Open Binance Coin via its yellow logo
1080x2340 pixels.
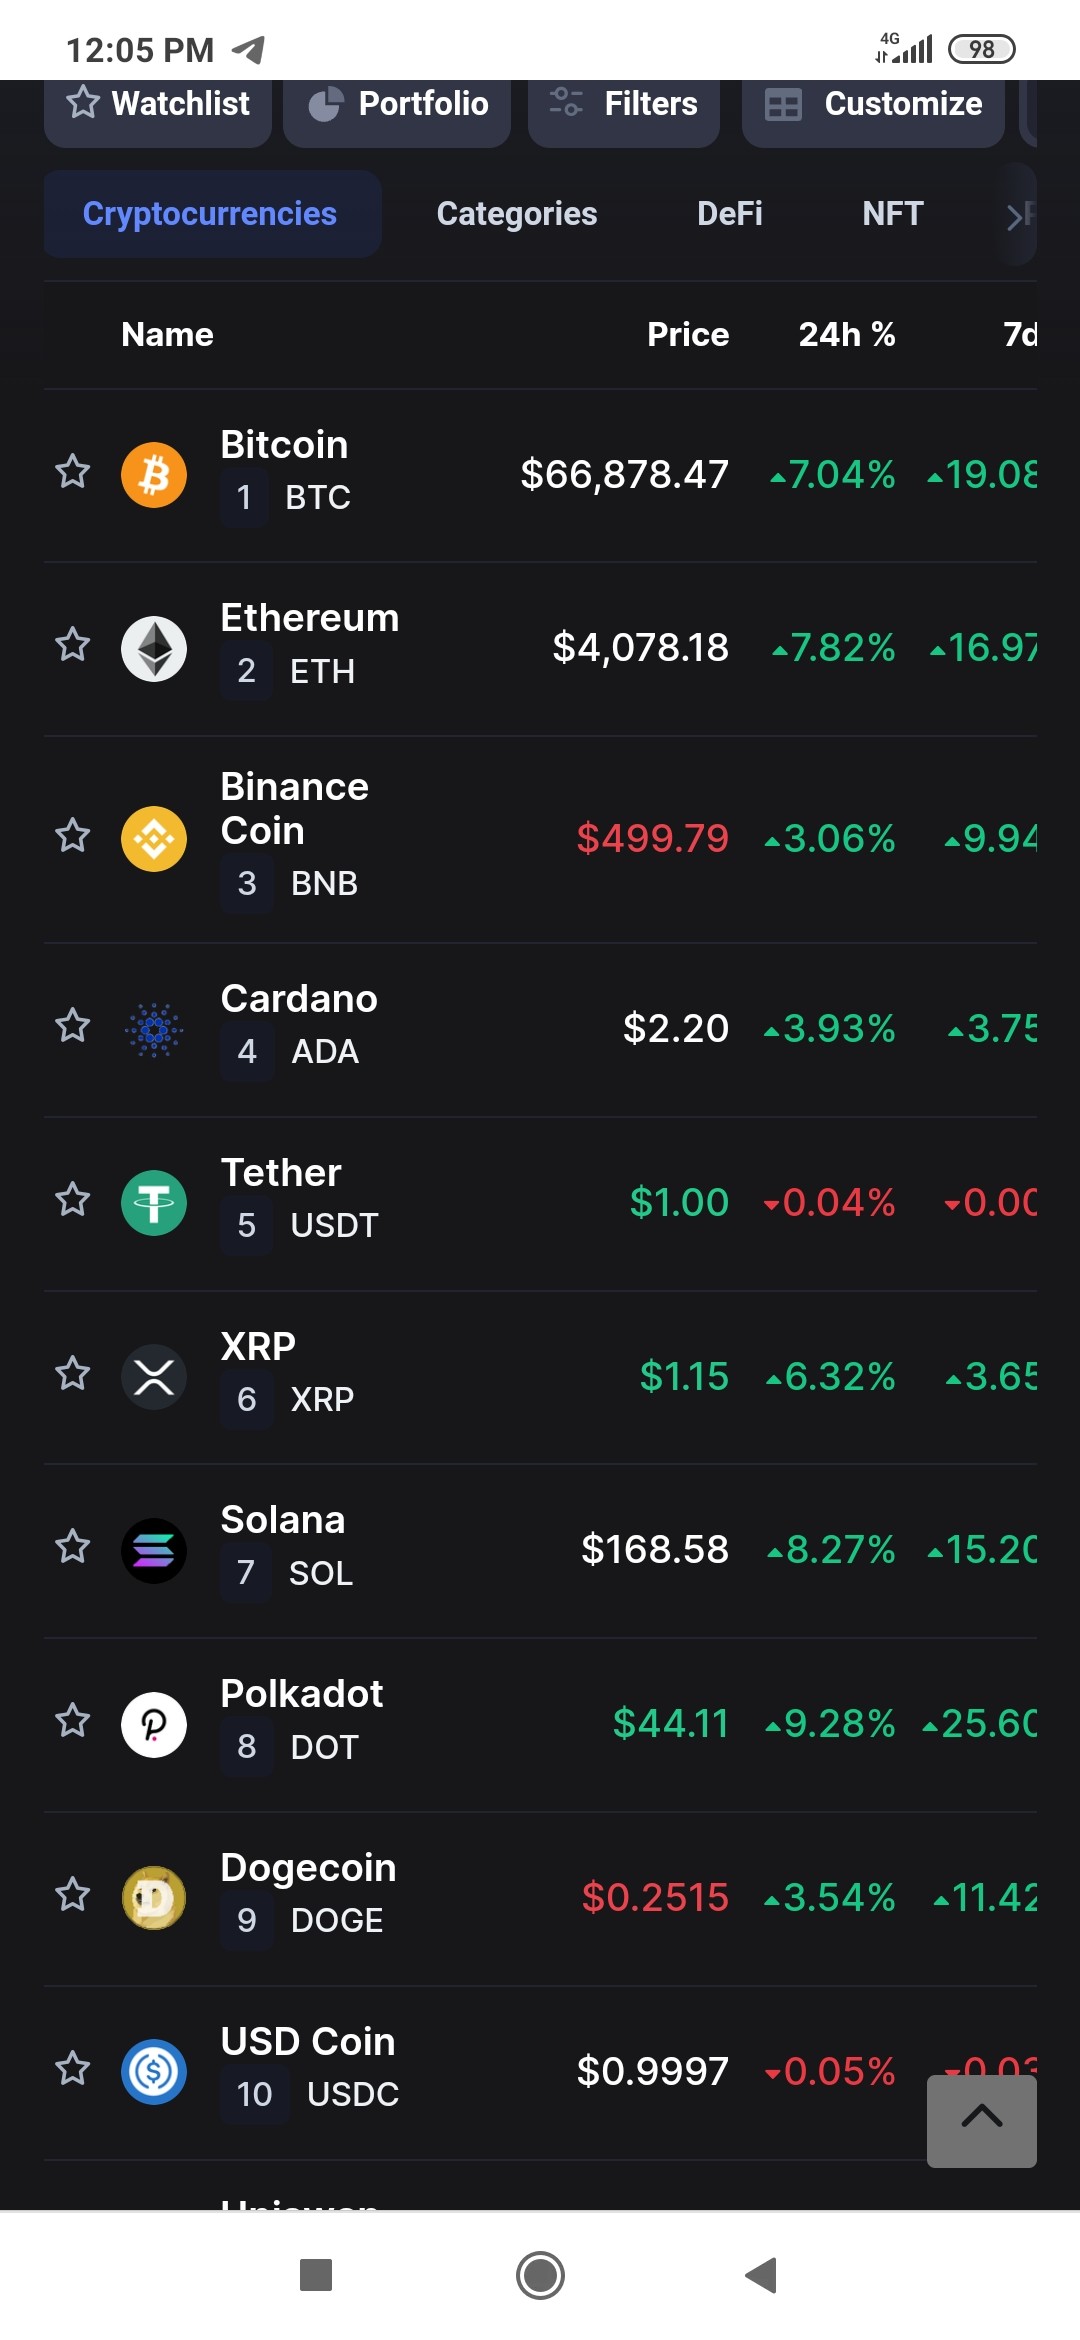point(154,838)
